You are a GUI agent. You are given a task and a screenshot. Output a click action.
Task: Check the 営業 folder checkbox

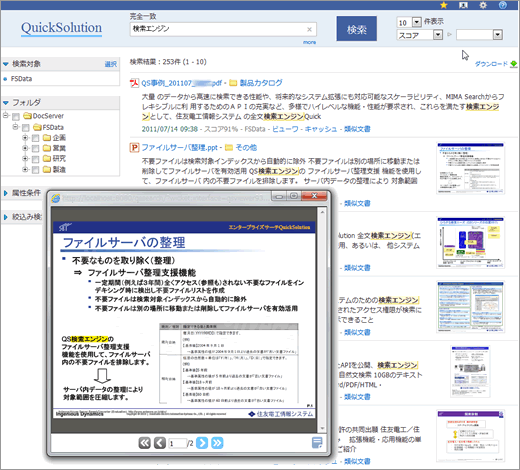[x=35, y=149]
